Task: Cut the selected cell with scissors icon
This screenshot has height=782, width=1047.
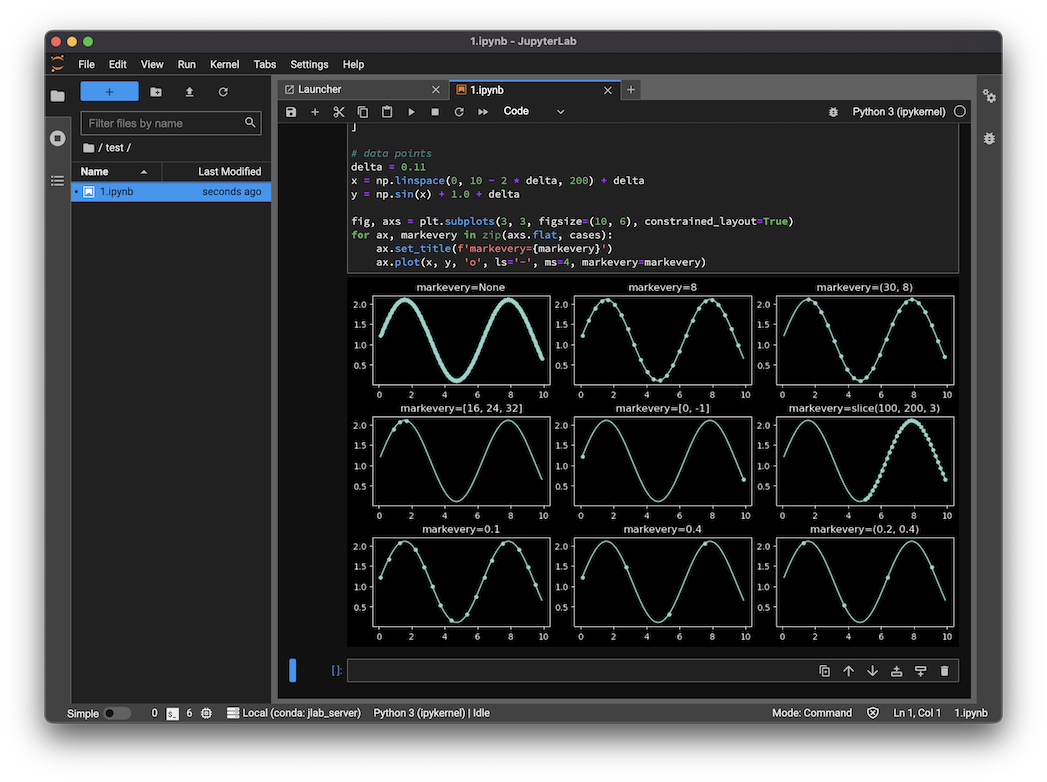Action: point(339,112)
